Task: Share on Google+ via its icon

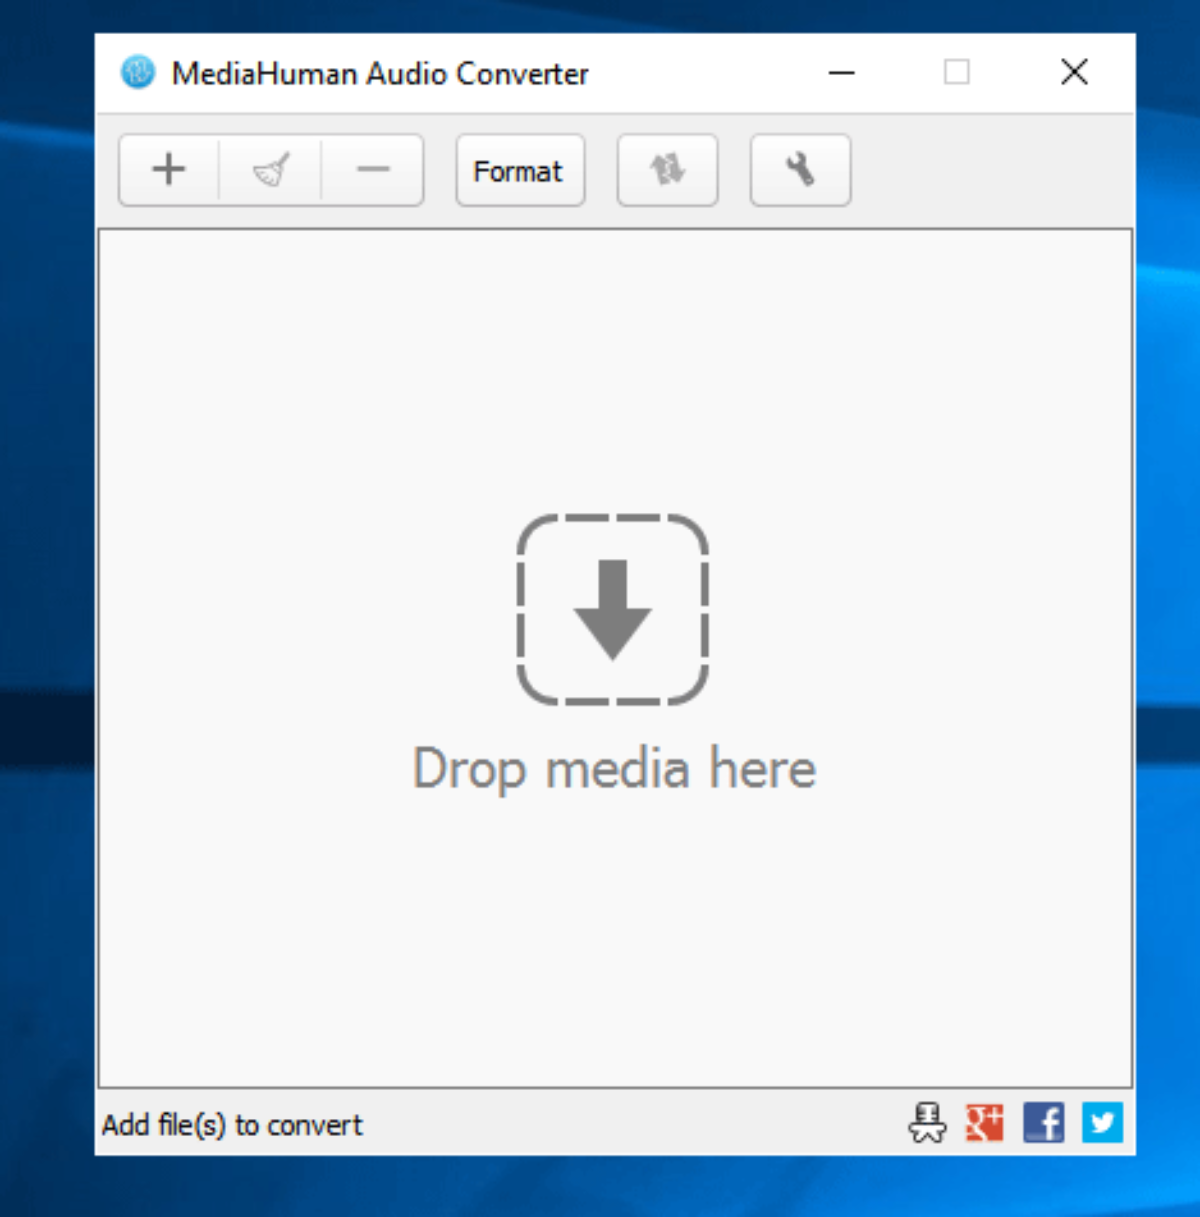Action: click(985, 1123)
